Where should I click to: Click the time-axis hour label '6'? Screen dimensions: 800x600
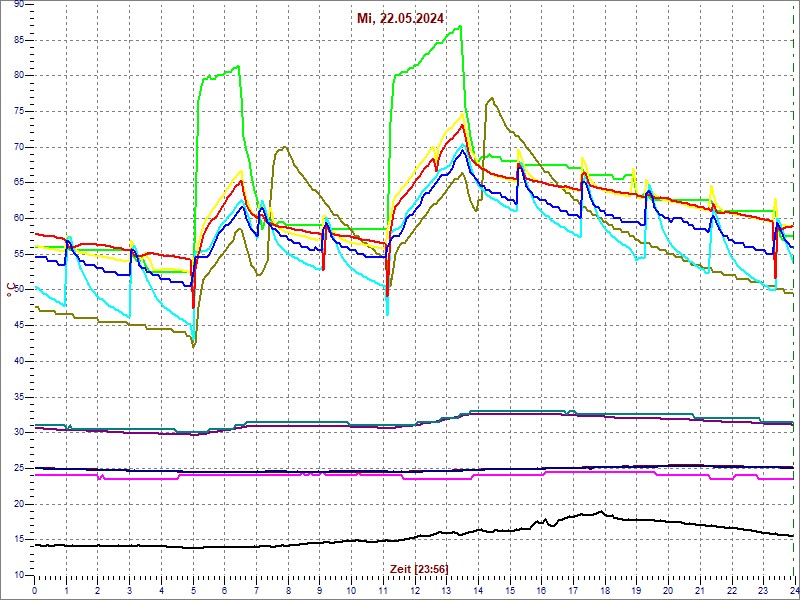[224, 590]
